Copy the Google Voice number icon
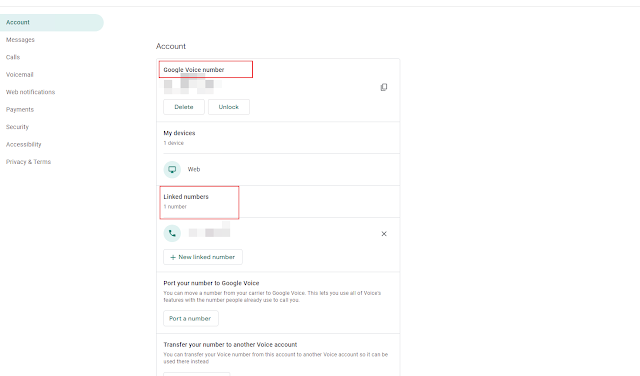The height and width of the screenshot is (376, 640). click(x=384, y=87)
